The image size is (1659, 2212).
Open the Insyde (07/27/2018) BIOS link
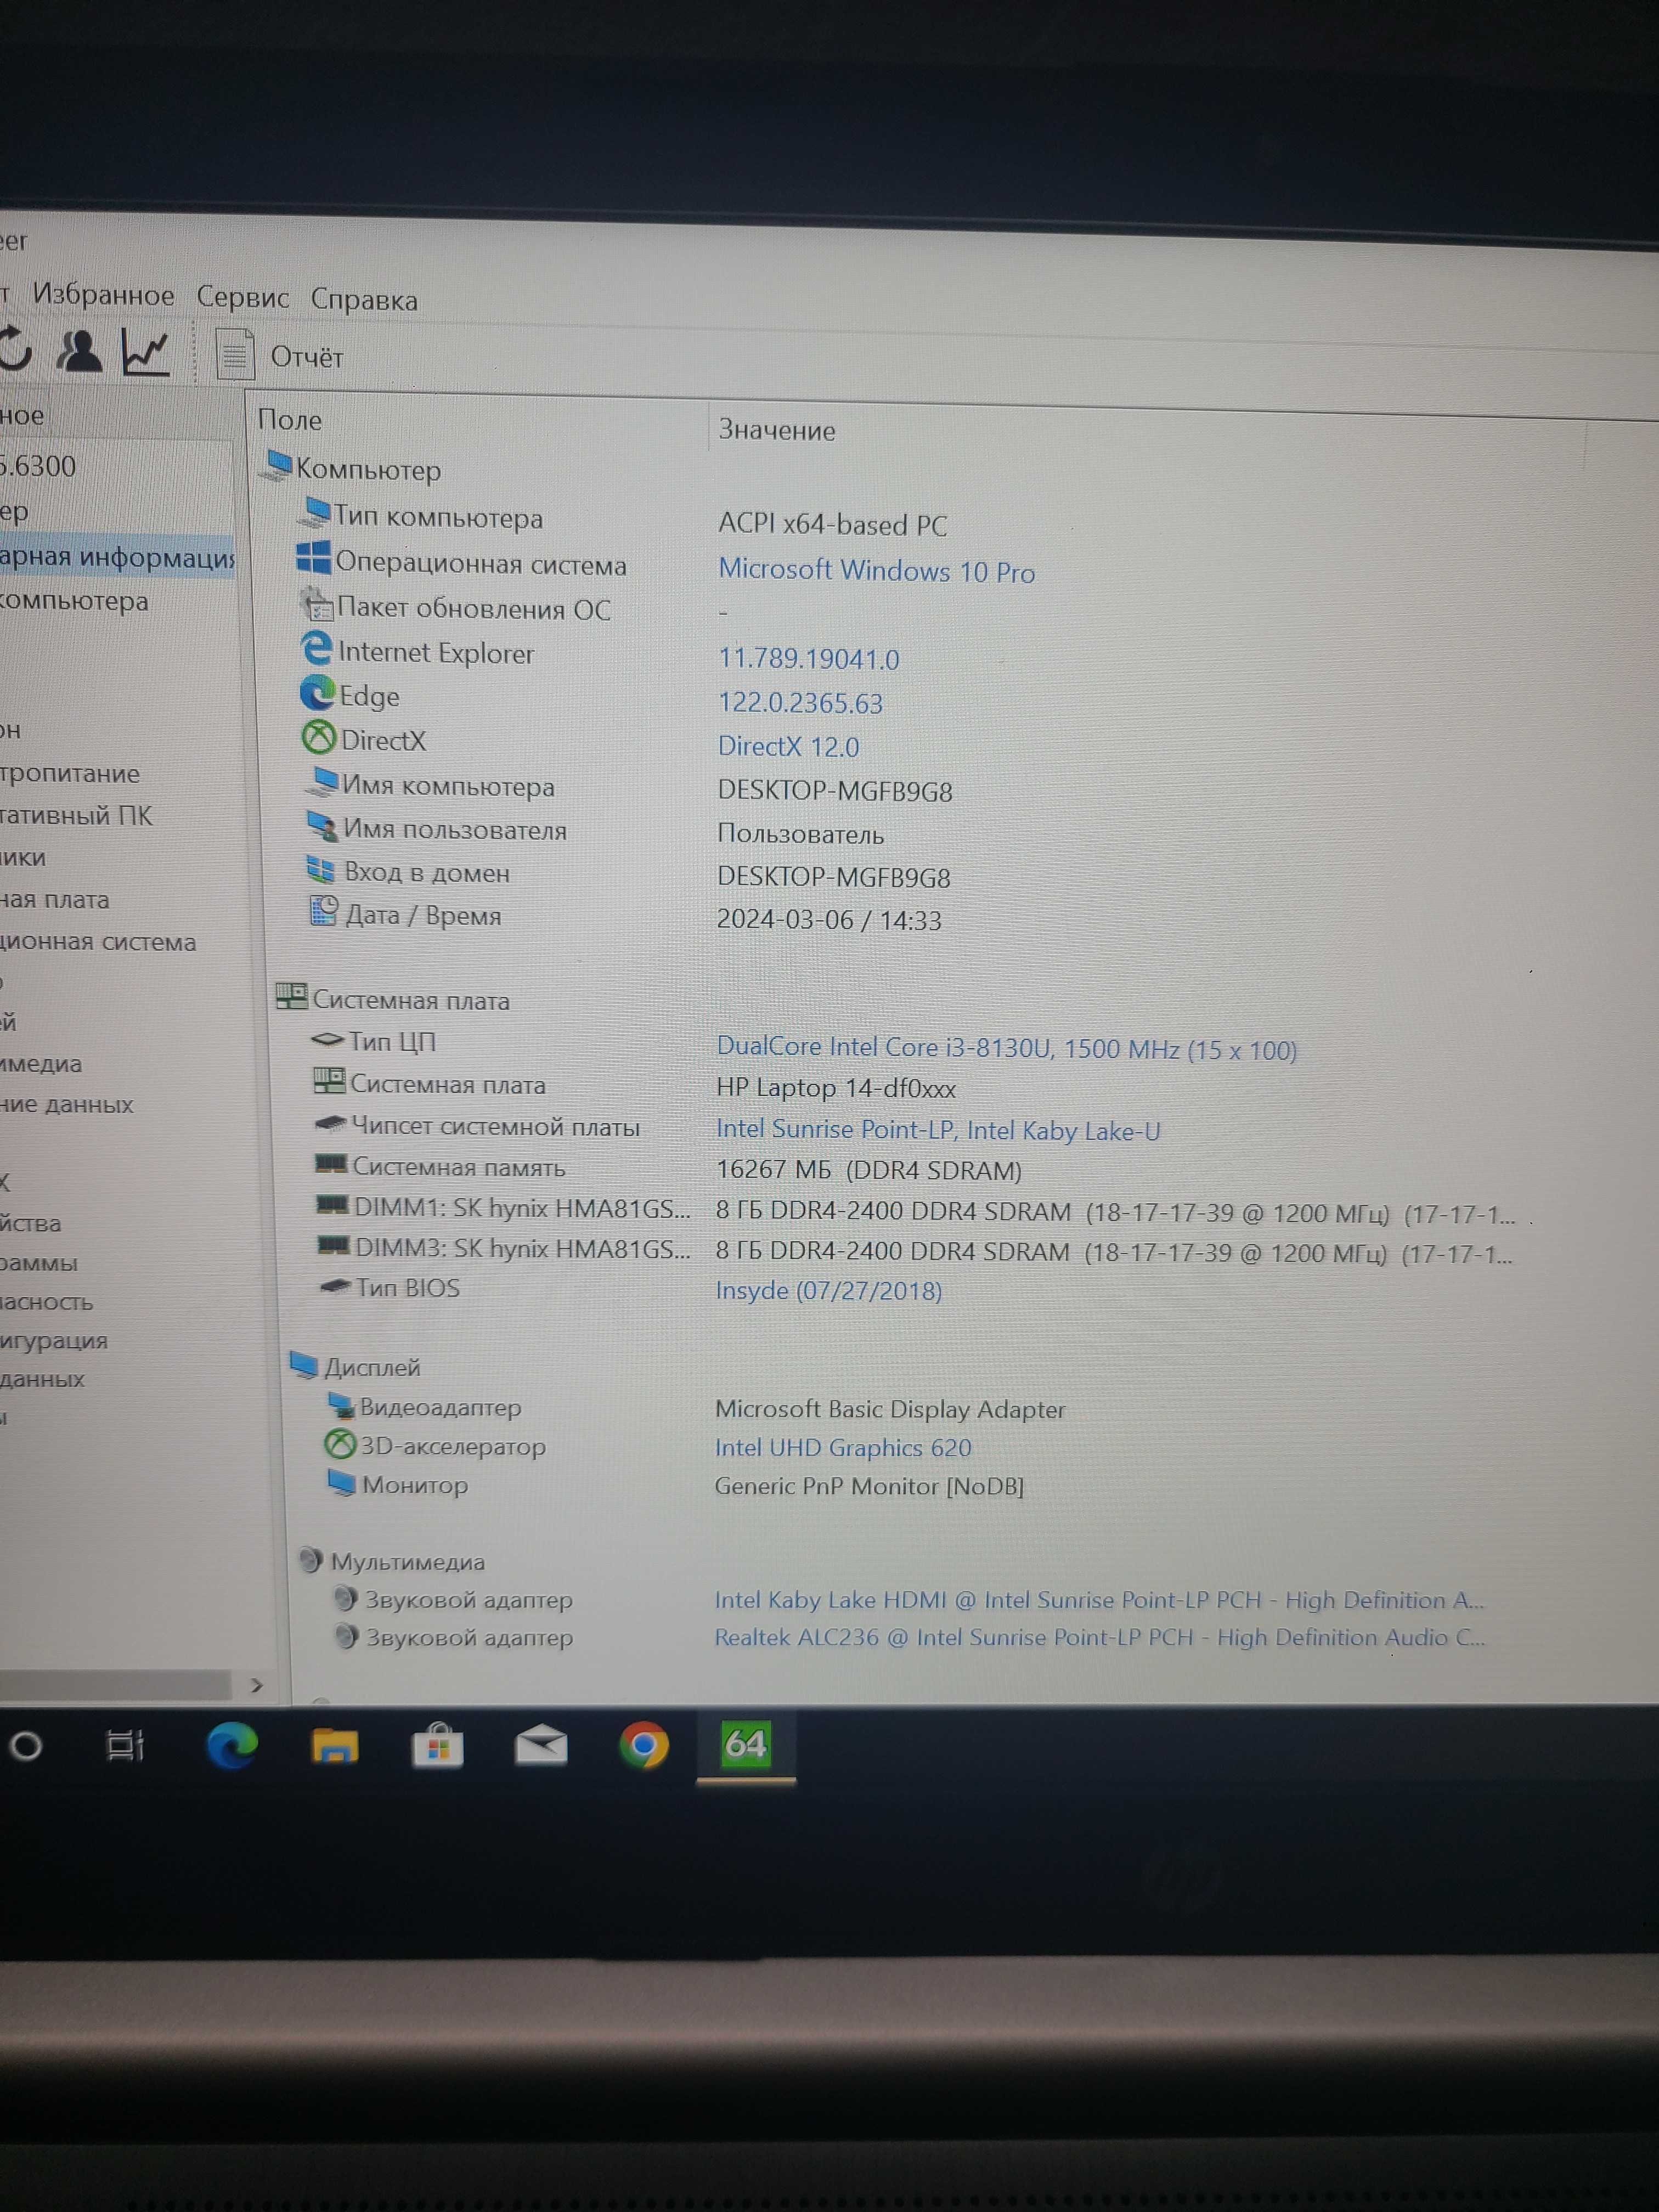(829, 1290)
